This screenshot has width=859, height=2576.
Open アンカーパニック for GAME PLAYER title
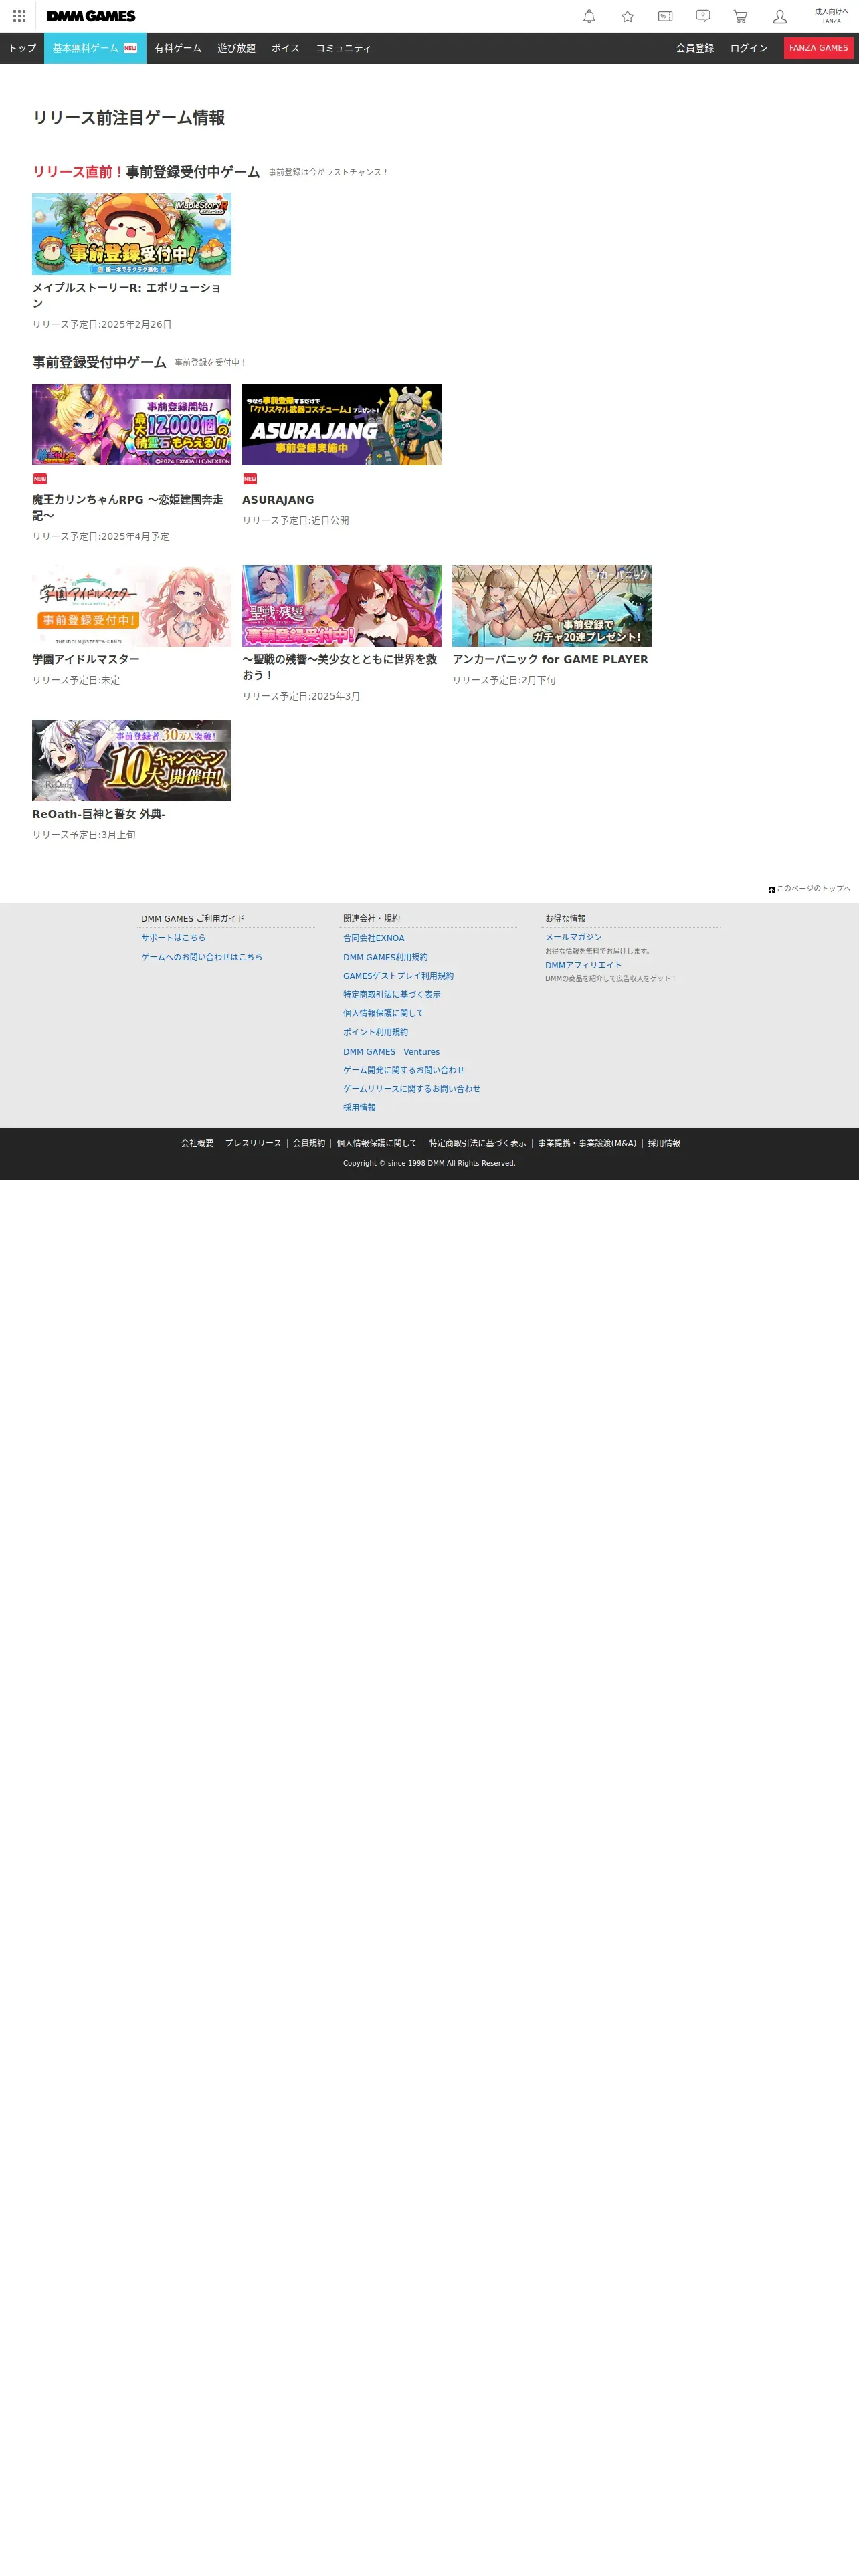(x=550, y=659)
